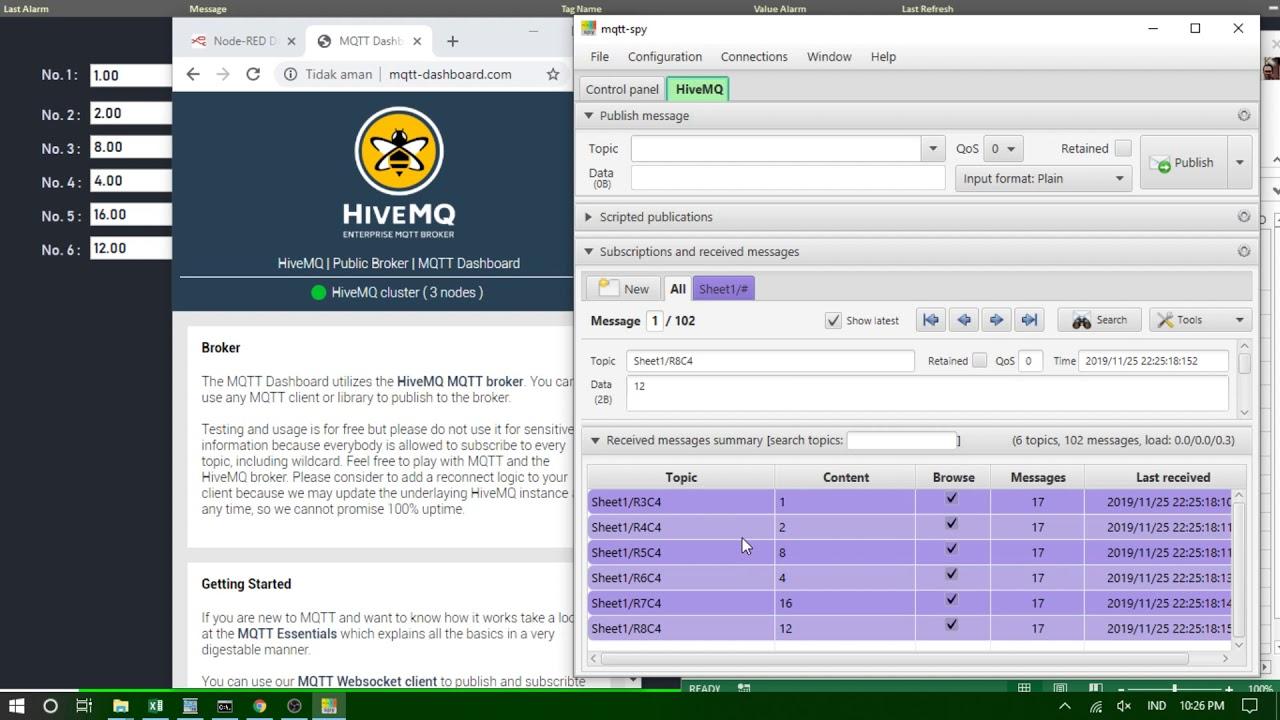Jump to the first message with arrow icon
Viewport: 1280px width, 720px height.
tap(930, 319)
